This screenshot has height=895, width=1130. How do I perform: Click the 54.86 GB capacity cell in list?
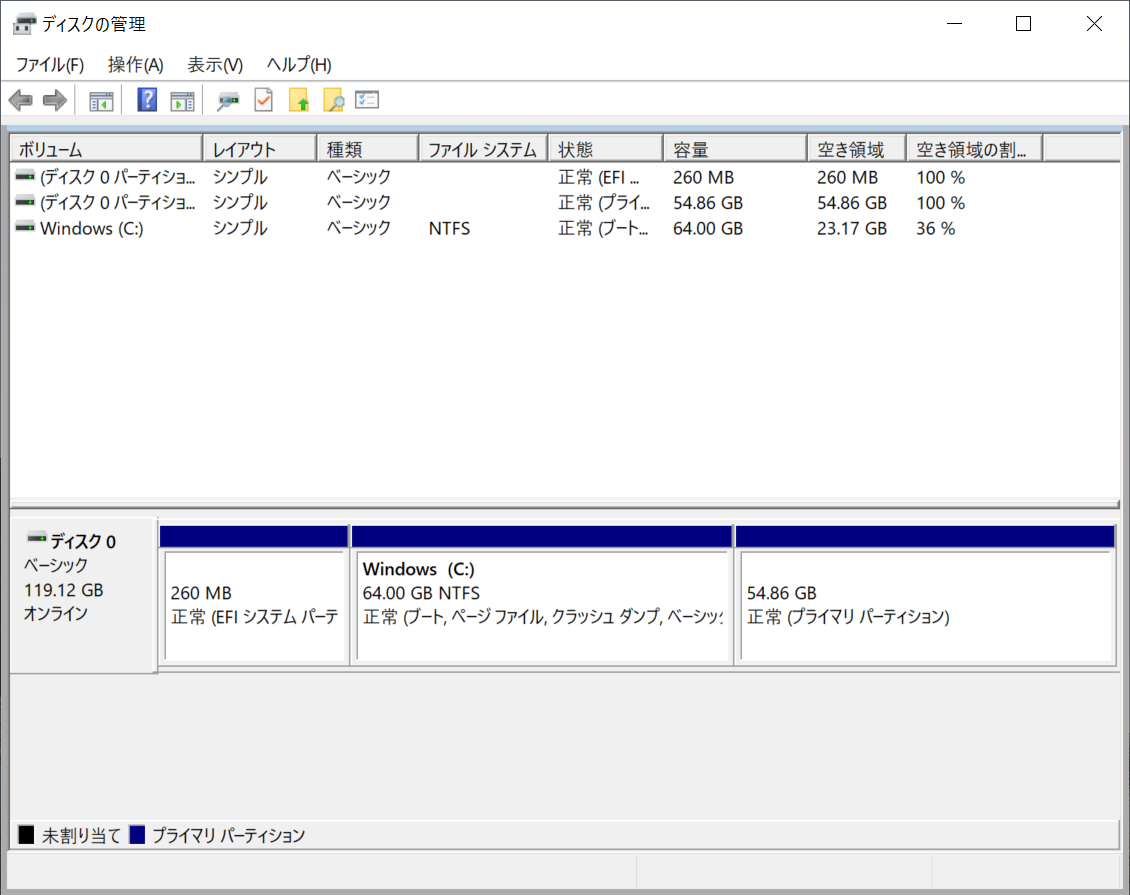708,203
